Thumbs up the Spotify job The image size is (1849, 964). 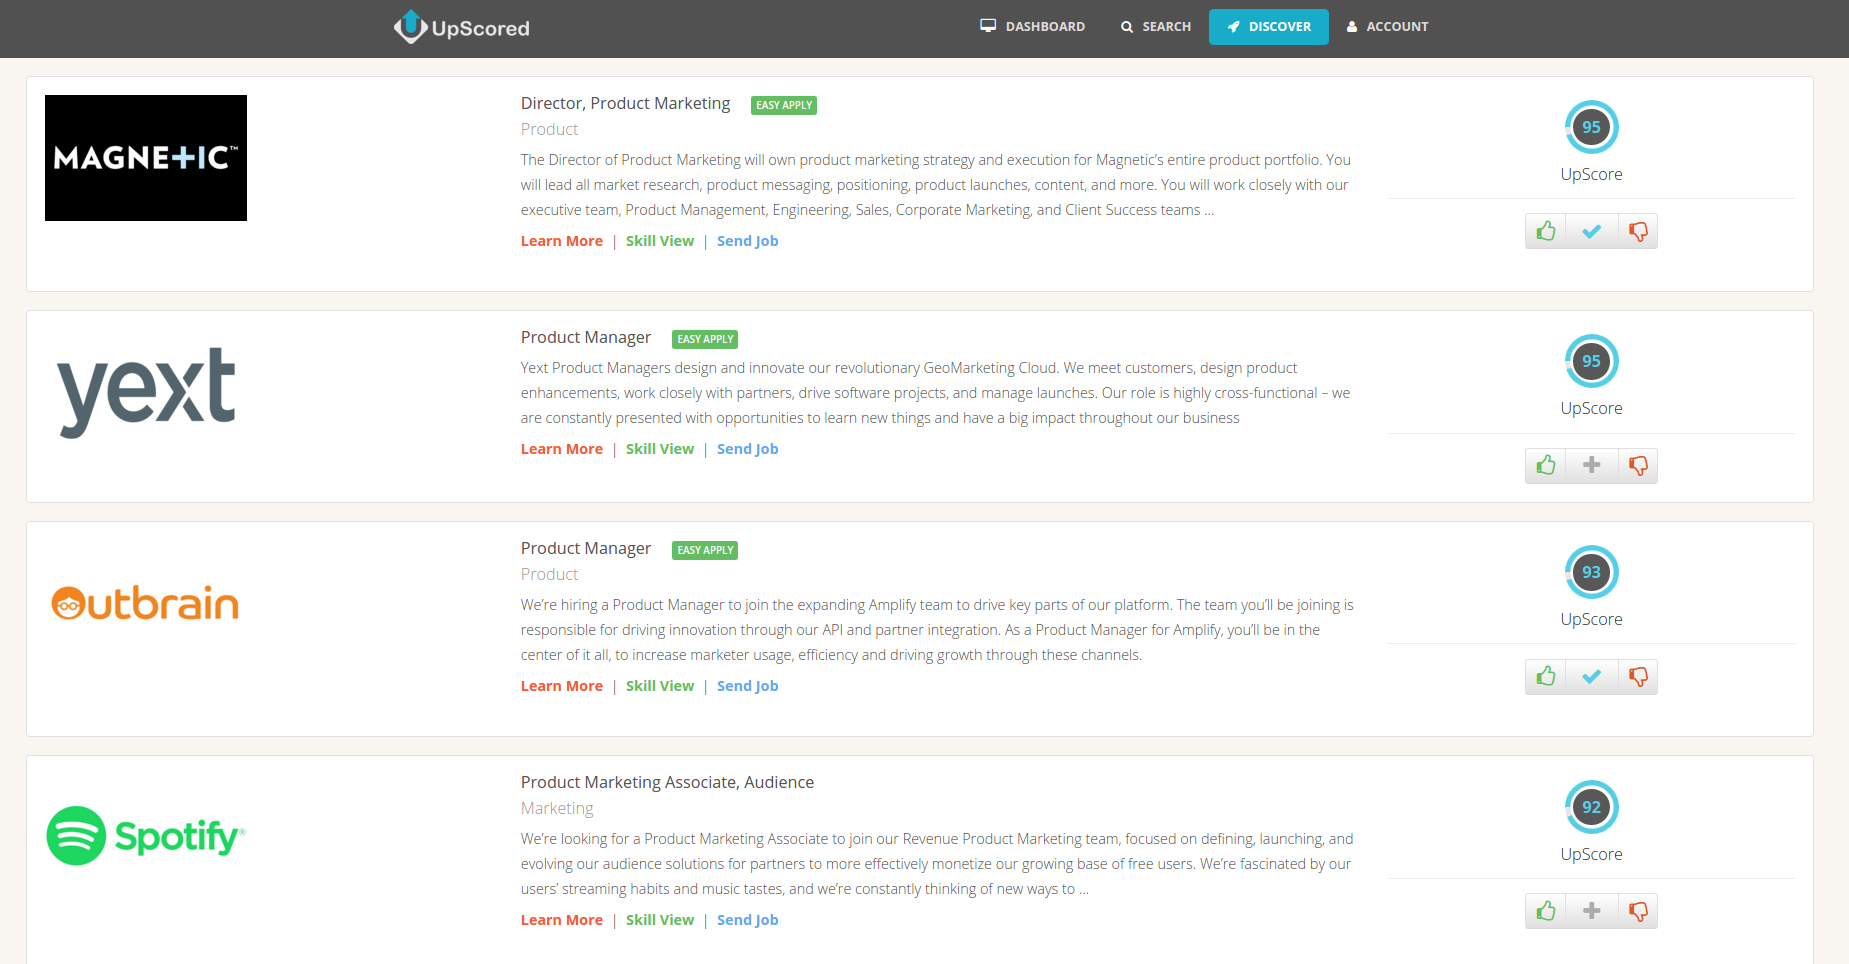click(1546, 911)
